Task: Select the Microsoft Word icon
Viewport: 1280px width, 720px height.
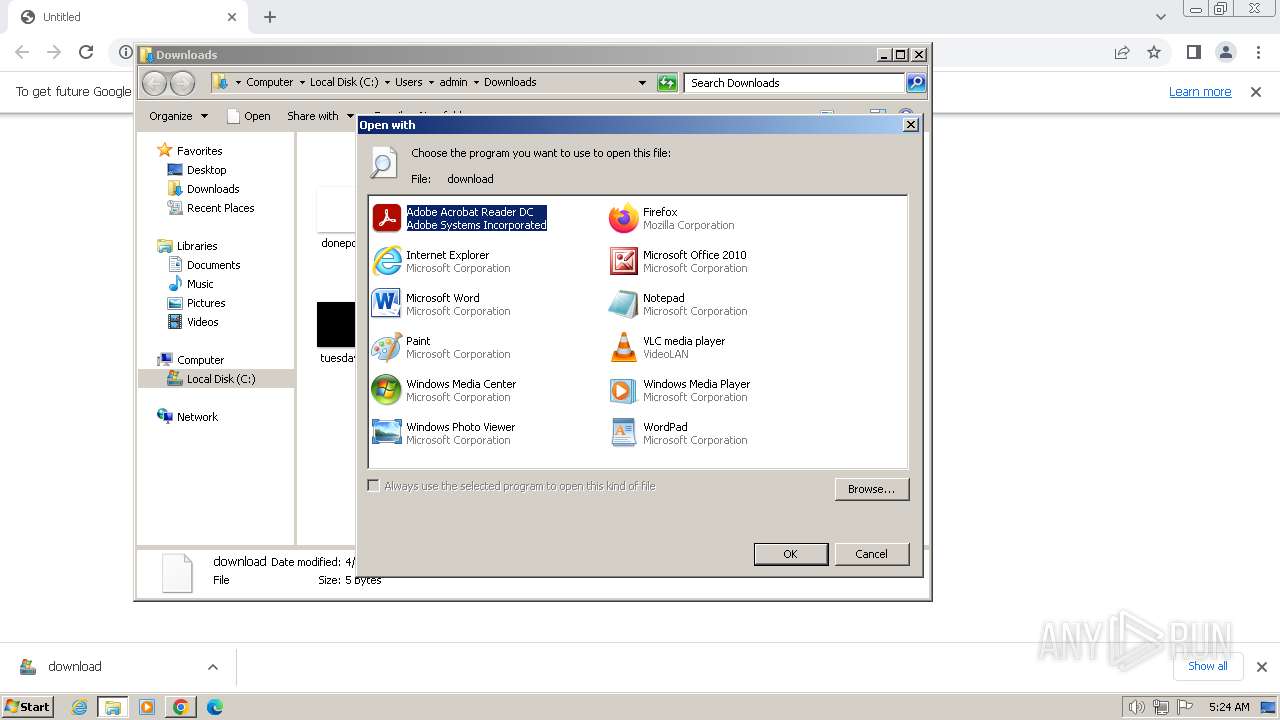Action: 386,304
